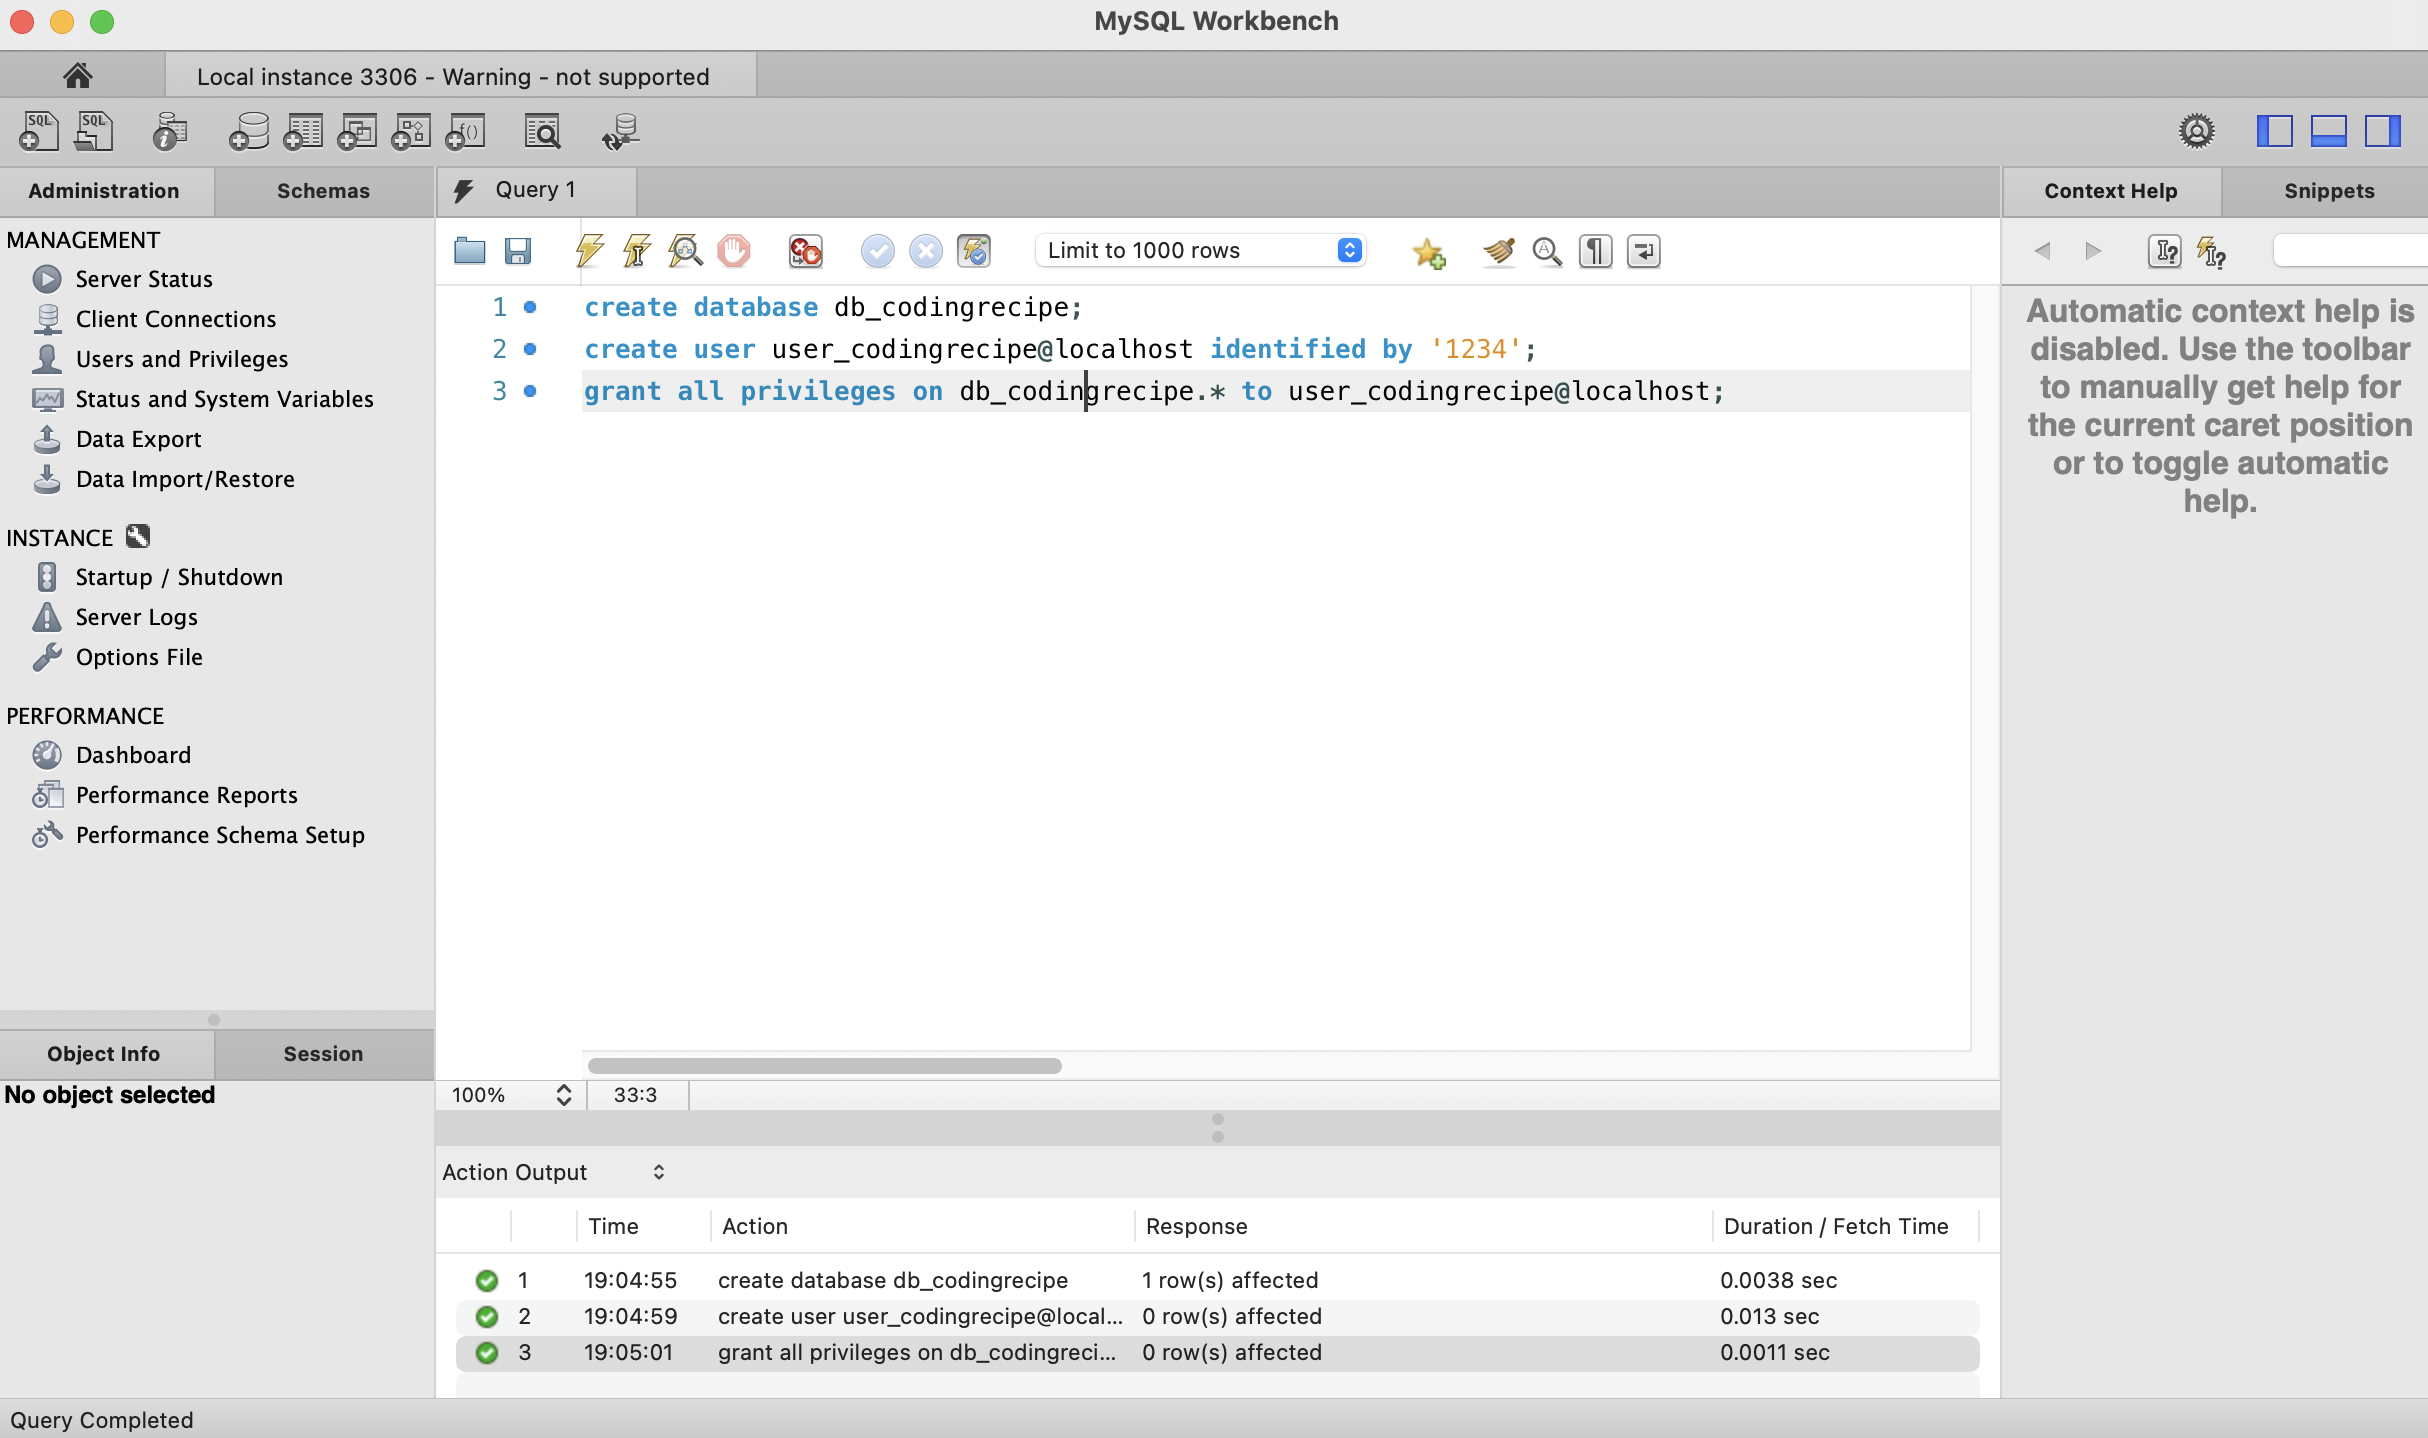This screenshot has width=2428, height=1438.
Task: Open script file folder icon in query toolbar
Action: click(x=469, y=250)
